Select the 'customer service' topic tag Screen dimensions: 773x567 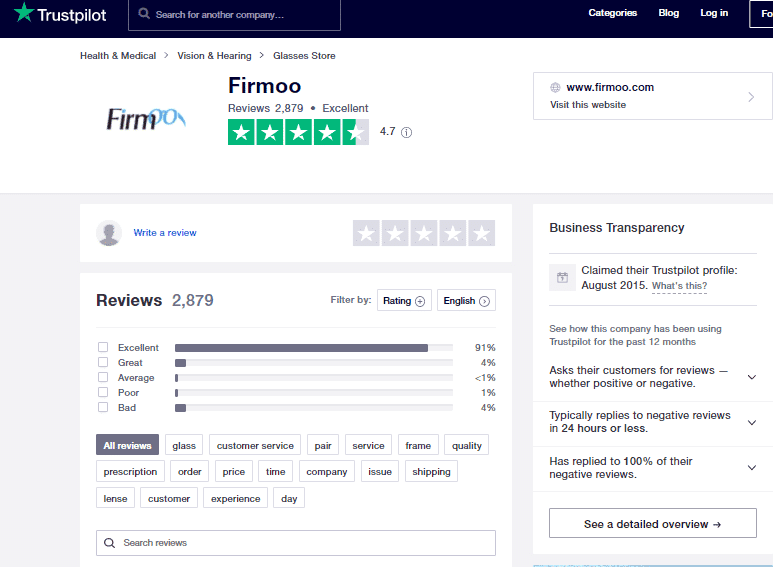pyautogui.click(x=255, y=446)
